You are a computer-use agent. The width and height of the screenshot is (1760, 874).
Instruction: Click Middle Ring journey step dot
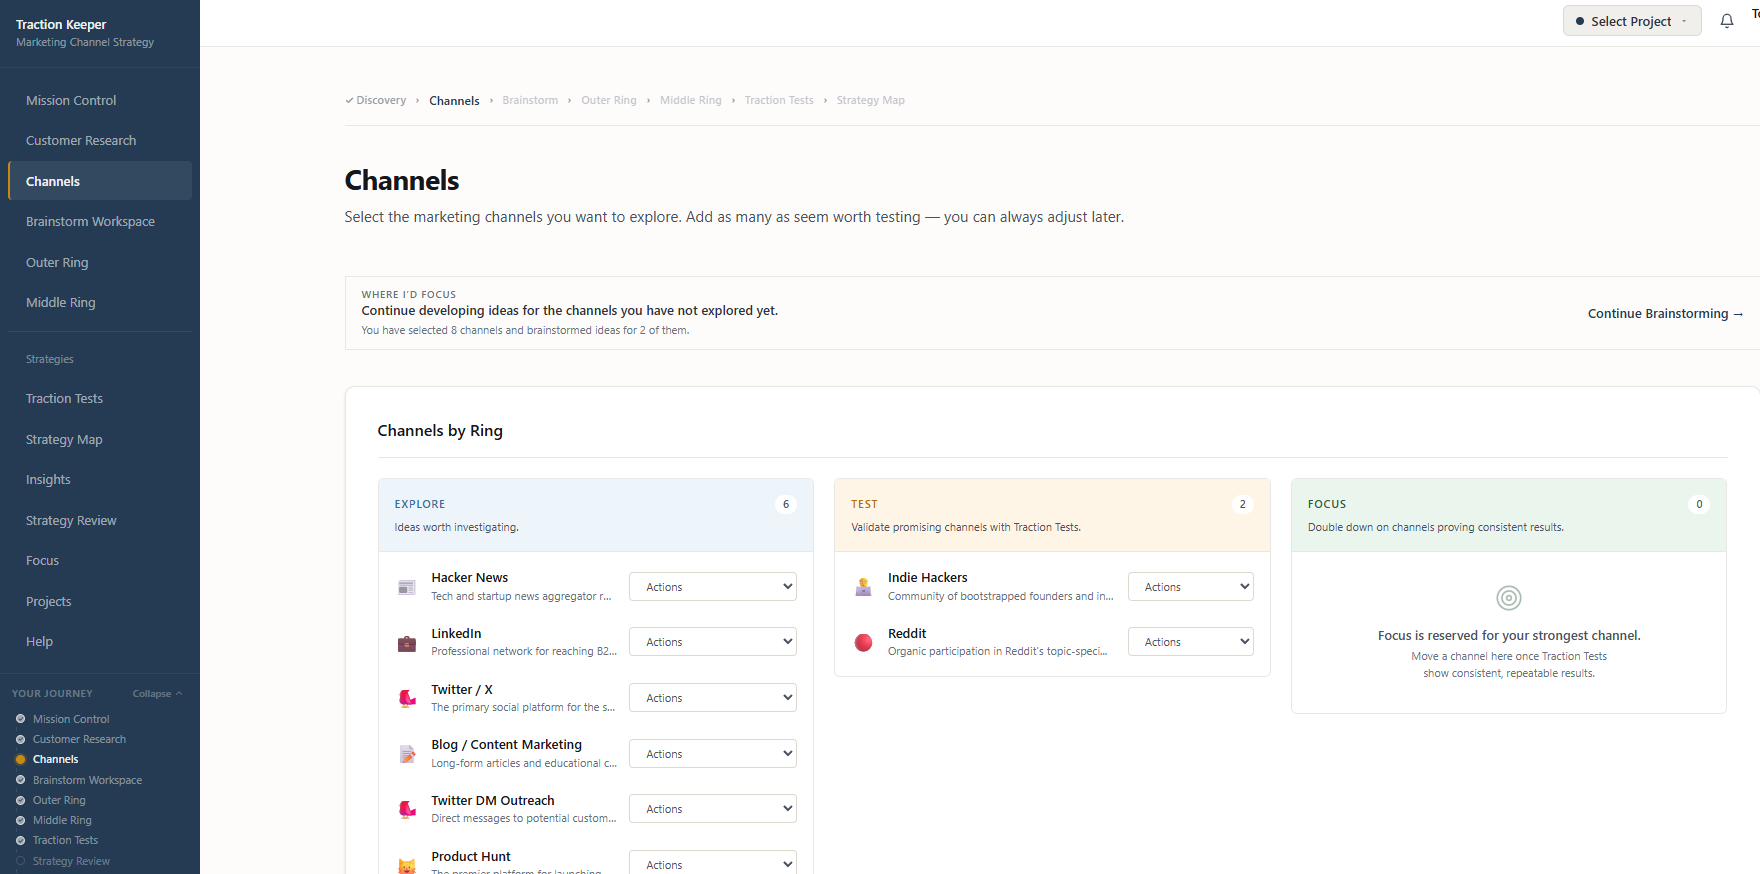20,820
